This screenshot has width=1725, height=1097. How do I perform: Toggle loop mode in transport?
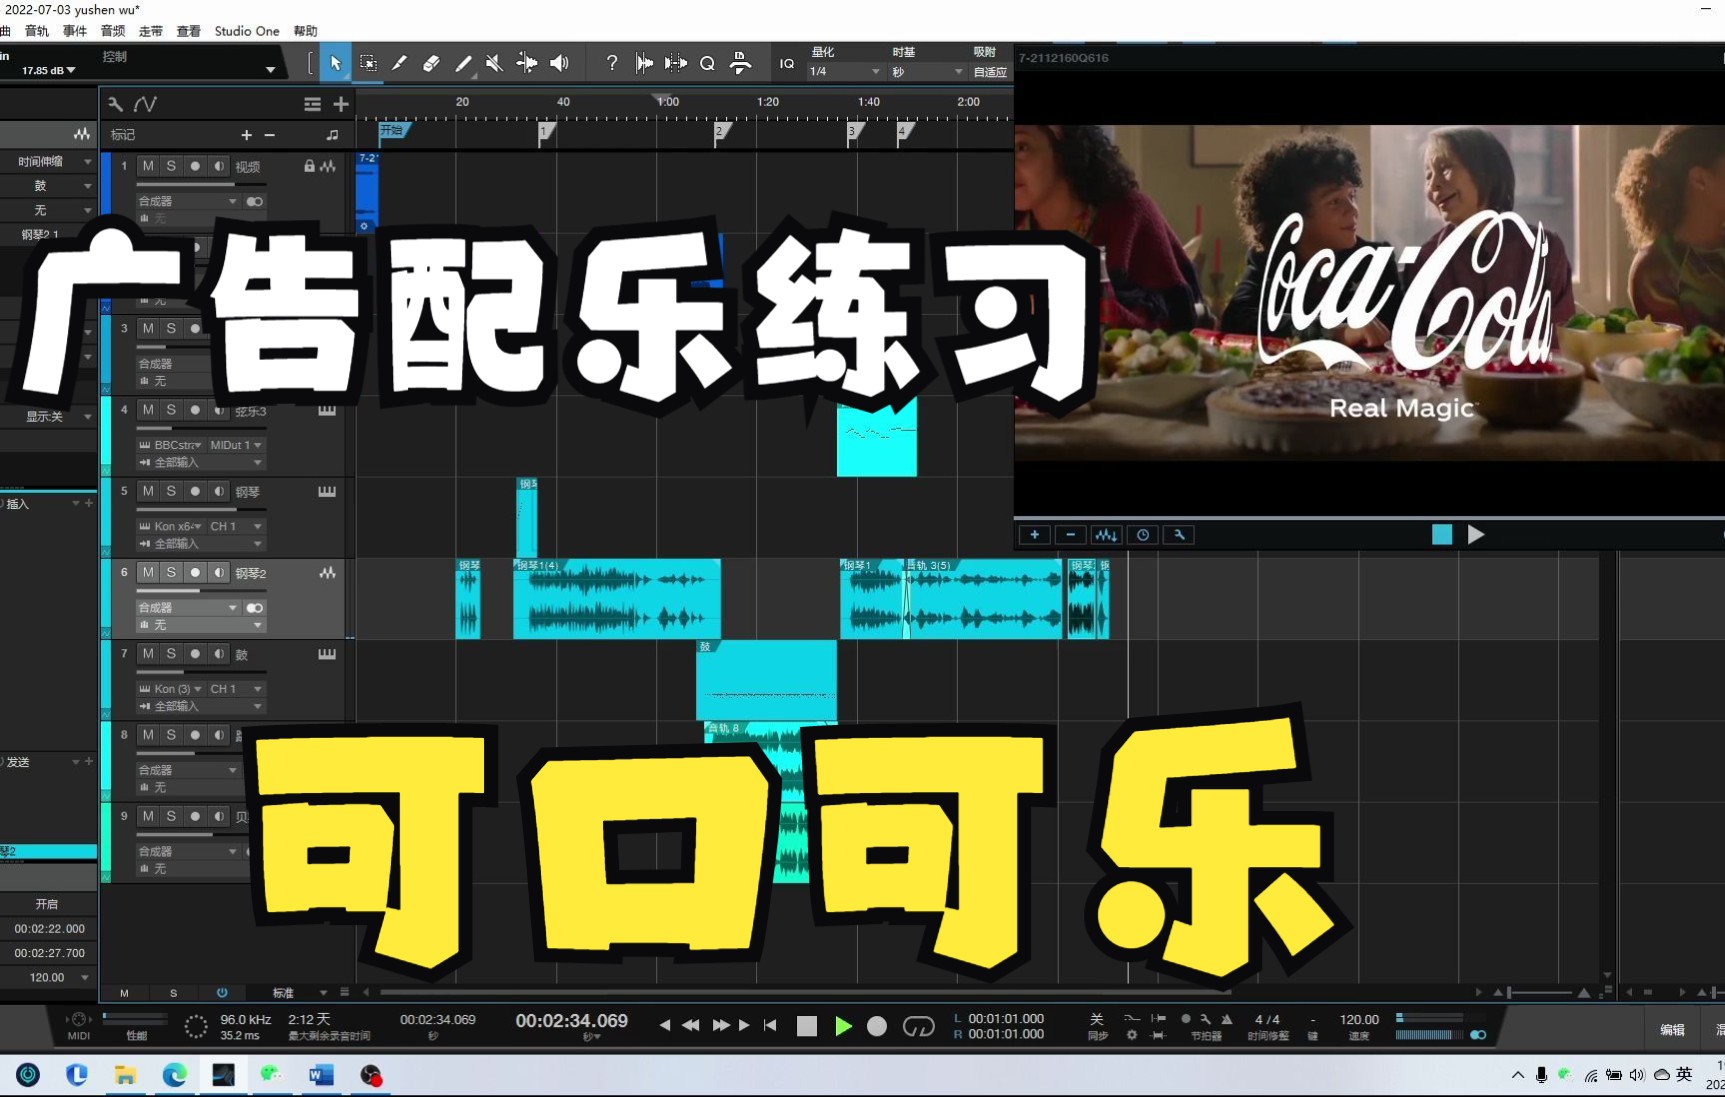pos(918,1026)
